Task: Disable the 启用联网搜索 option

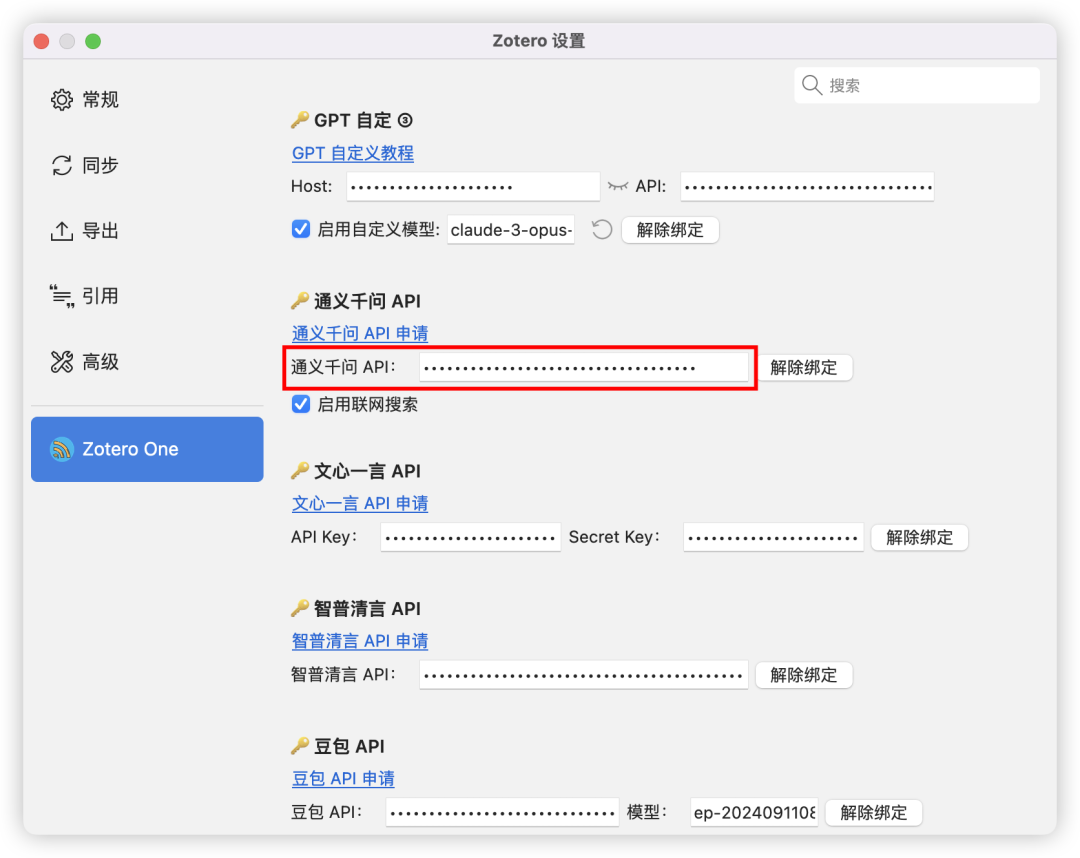Action: tap(300, 404)
